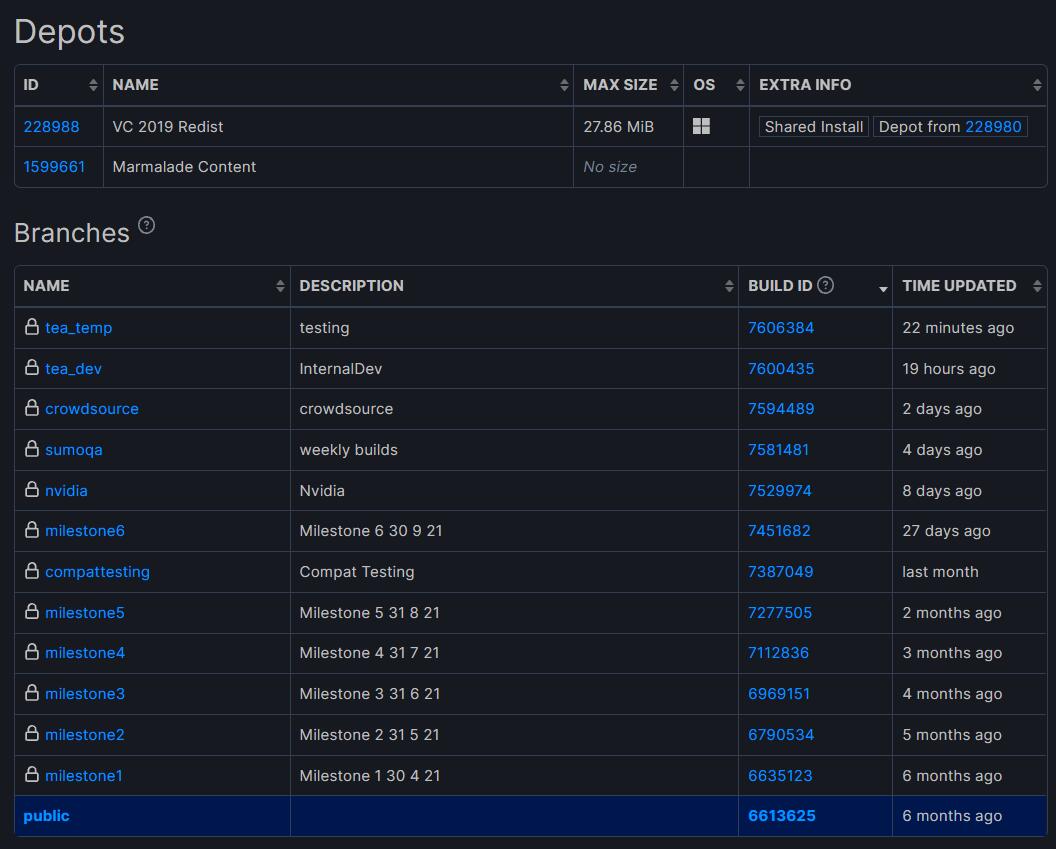
Task: Sort depots by Max Size column
Action: tap(627, 85)
